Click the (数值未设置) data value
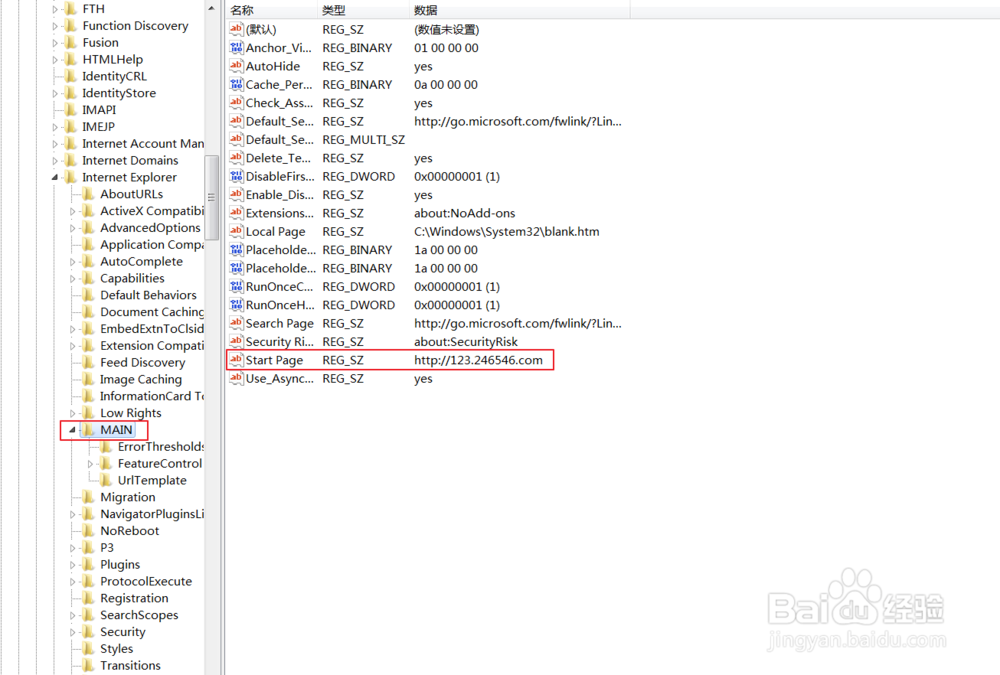 (x=446, y=29)
